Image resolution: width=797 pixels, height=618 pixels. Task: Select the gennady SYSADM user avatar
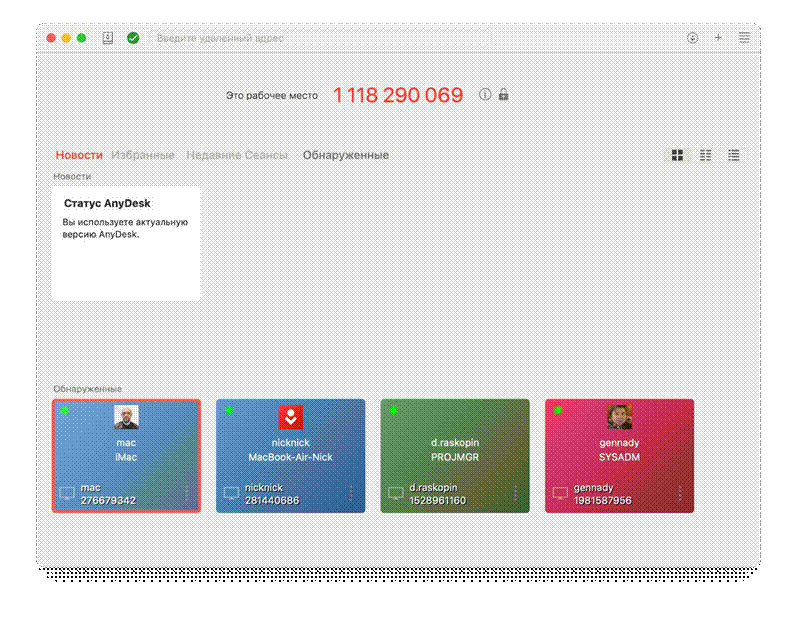pyautogui.click(x=619, y=418)
